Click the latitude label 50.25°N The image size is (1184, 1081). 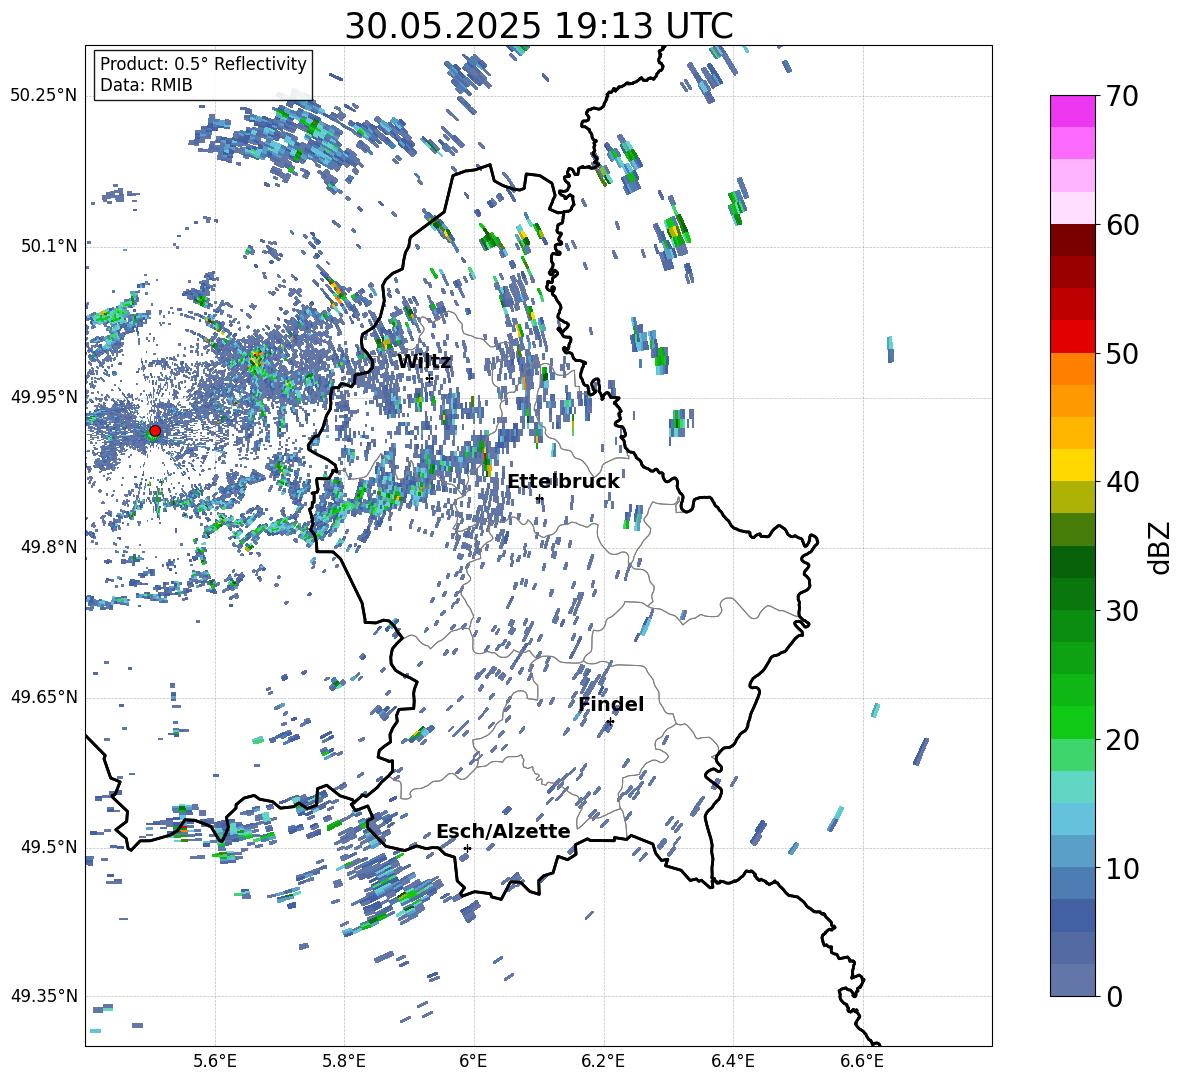tap(44, 96)
